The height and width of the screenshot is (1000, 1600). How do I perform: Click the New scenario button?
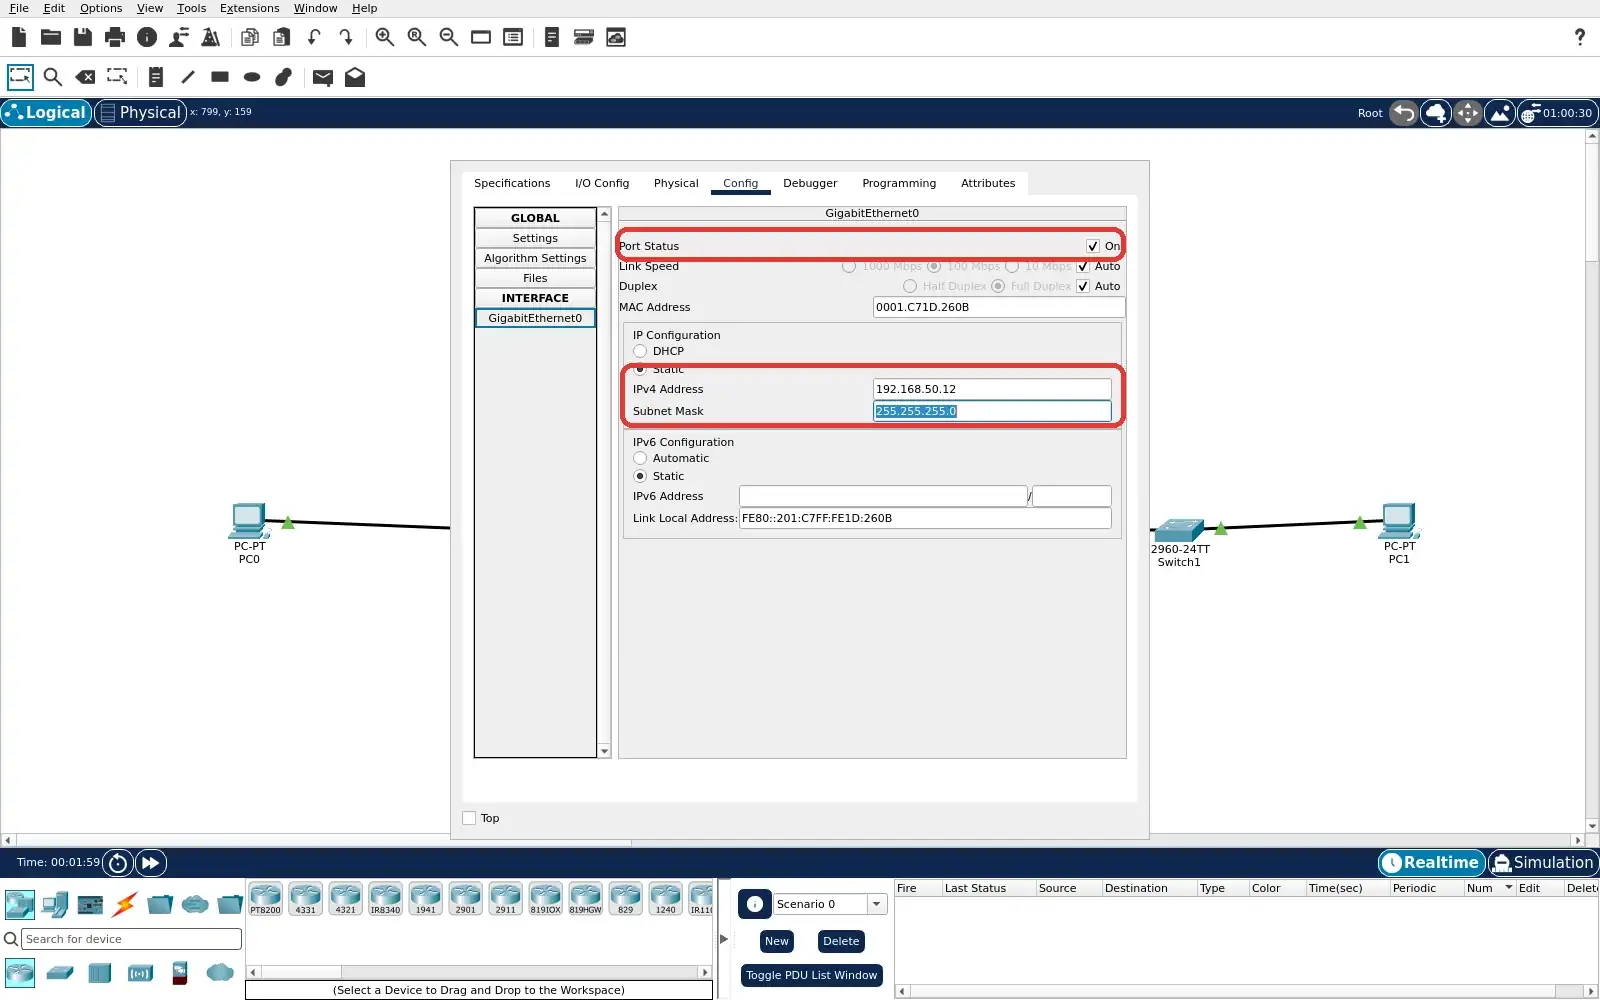pos(777,941)
